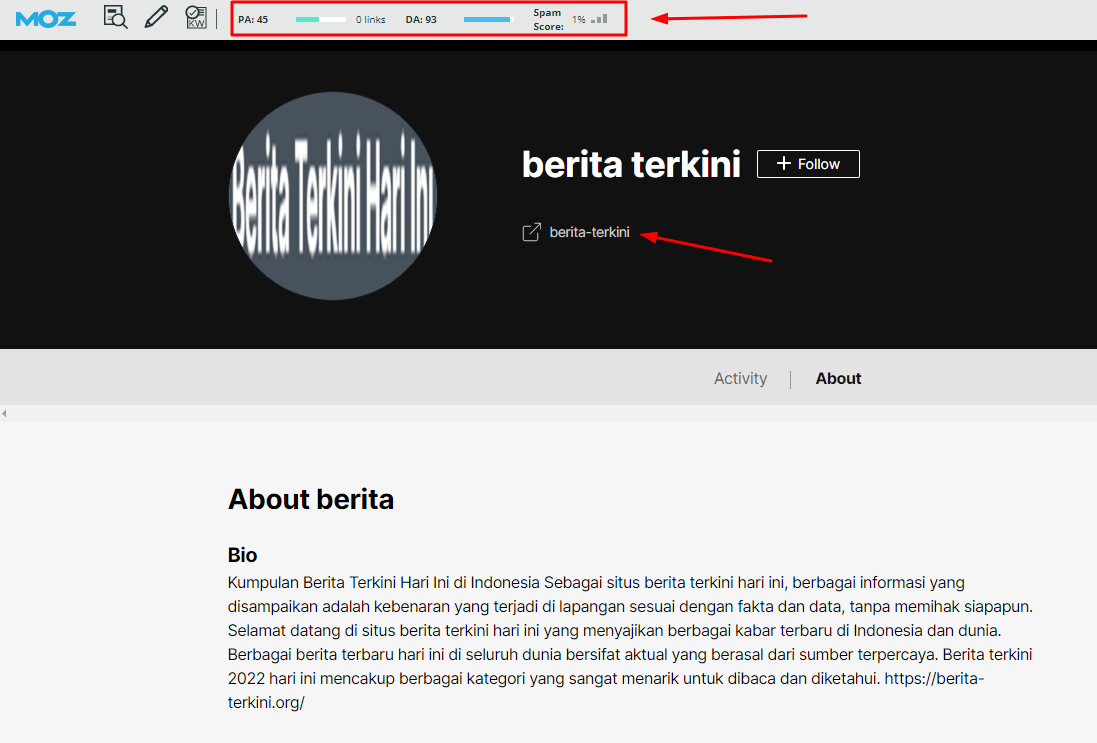The height and width of the screenshot is (743, 1097).
Task: Click the left scroll arrow on horizontal scrollbar
Action: (4, 413)
